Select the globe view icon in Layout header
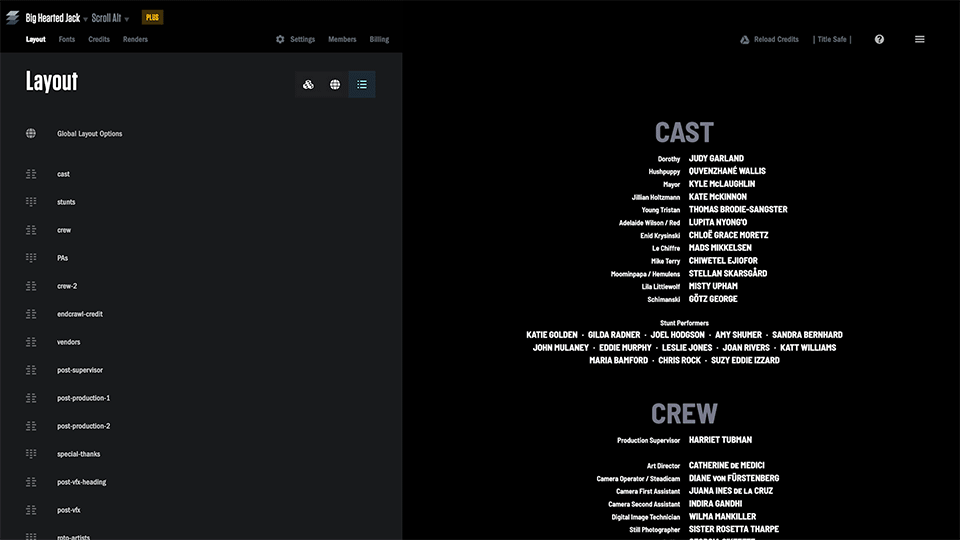960x540 pixels. tap(335, 84)
